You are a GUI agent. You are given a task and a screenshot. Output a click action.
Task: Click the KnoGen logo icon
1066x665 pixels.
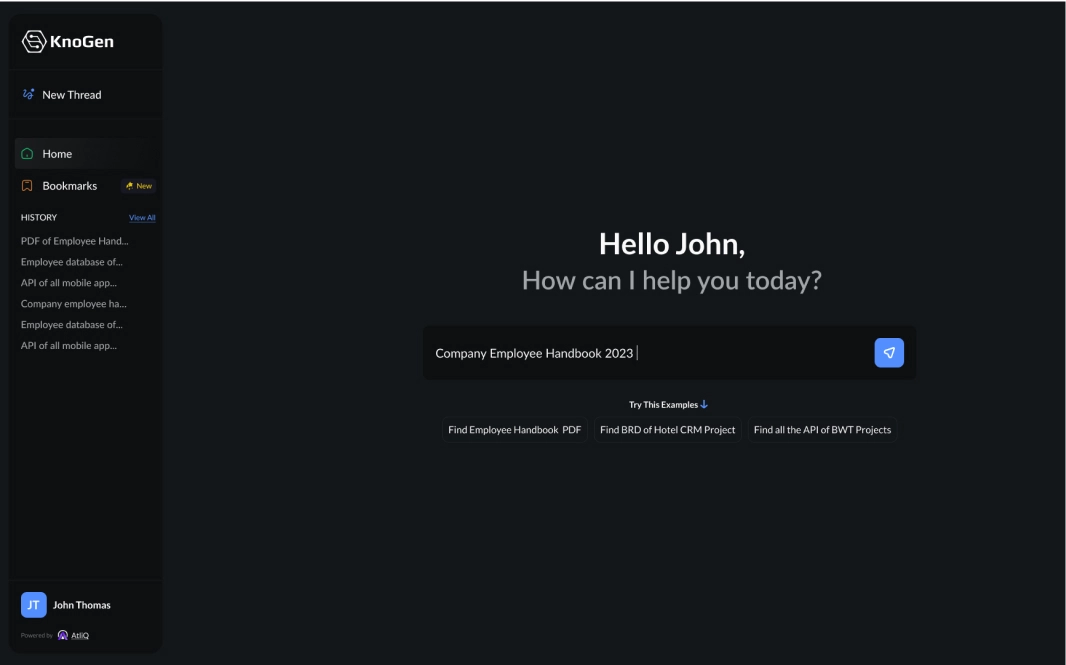click(x=33, y=42)
